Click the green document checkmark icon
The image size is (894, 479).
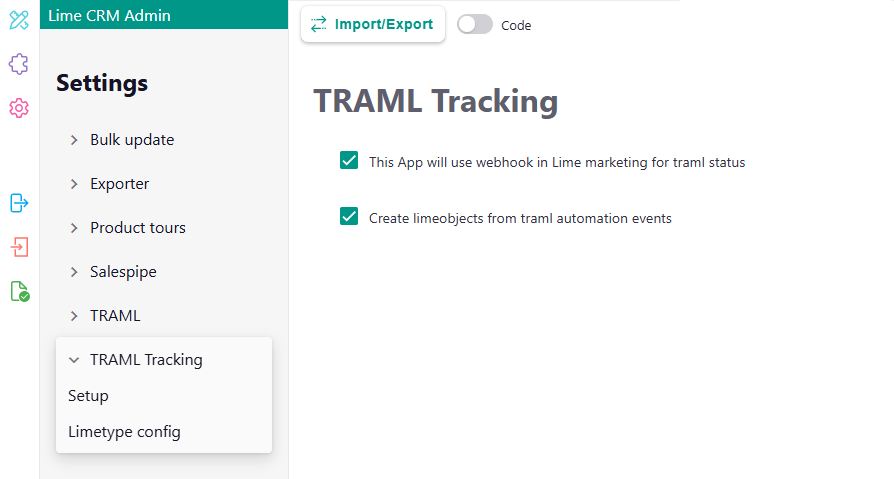[x=18, y=291]
